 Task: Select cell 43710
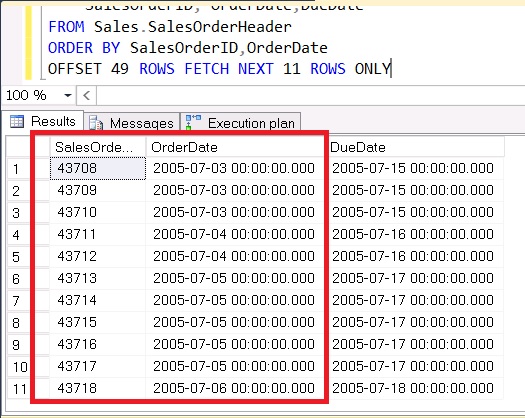[97, 212]
